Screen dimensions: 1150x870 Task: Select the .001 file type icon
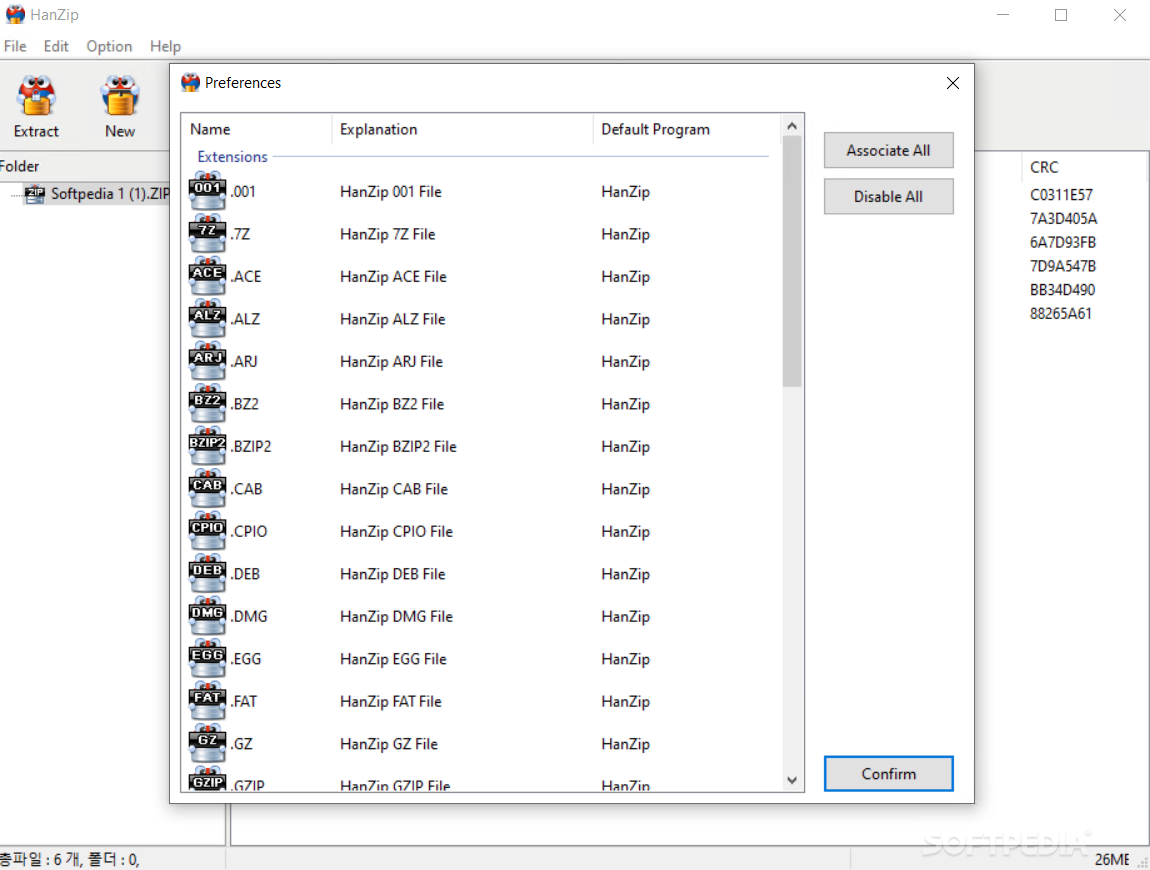pyautogui.click(x=208, y=191)
